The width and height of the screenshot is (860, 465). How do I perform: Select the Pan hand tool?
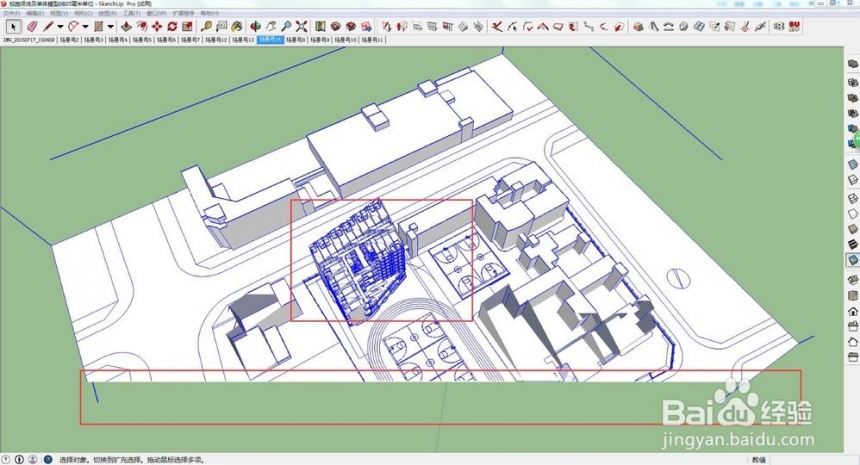pos(271,26)
